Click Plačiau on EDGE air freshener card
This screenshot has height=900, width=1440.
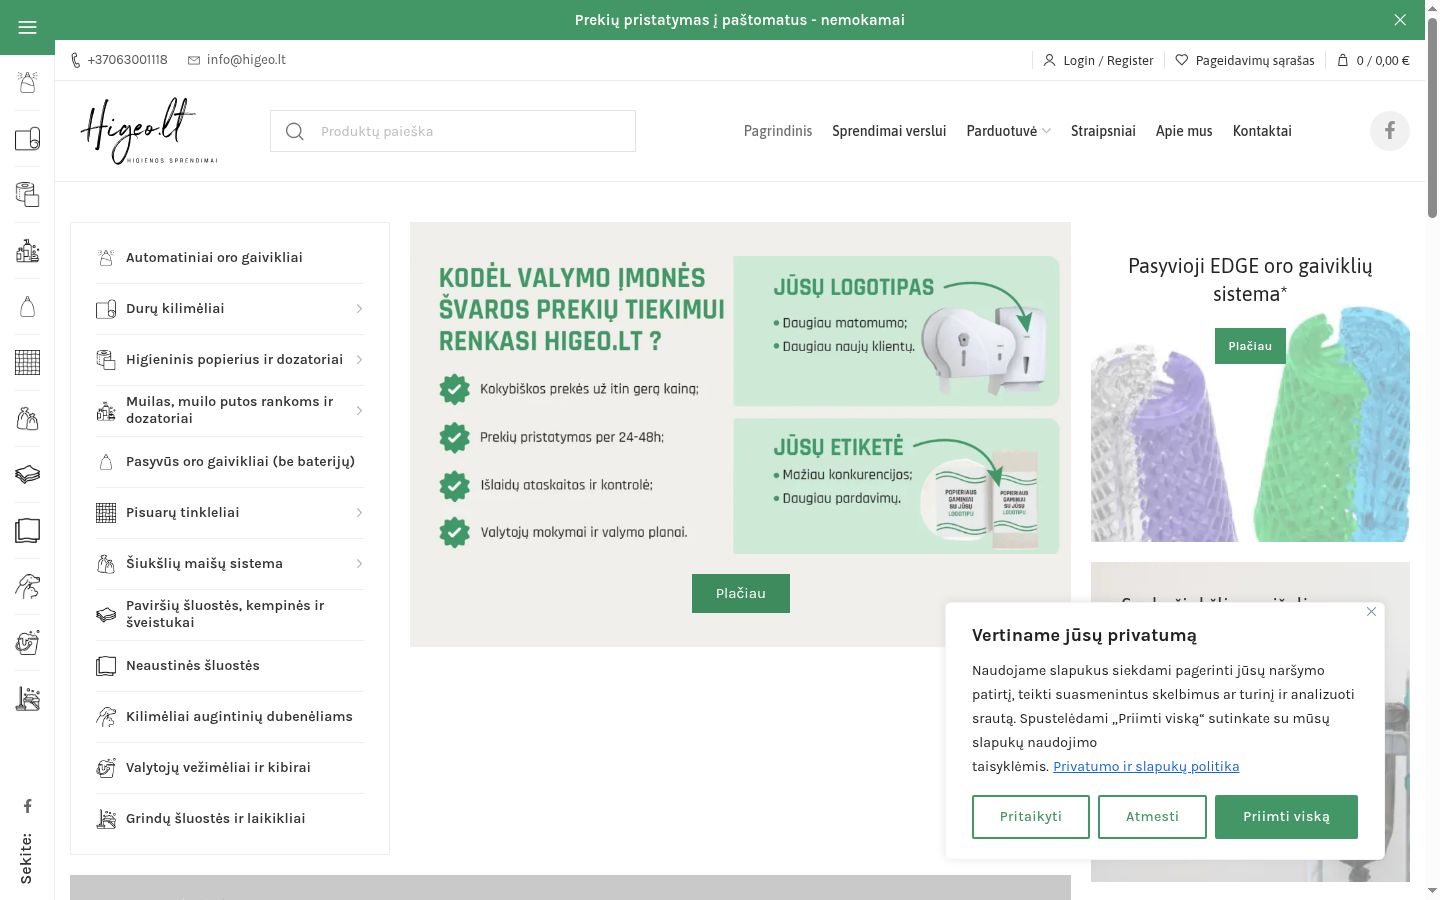coord(1250,346)
